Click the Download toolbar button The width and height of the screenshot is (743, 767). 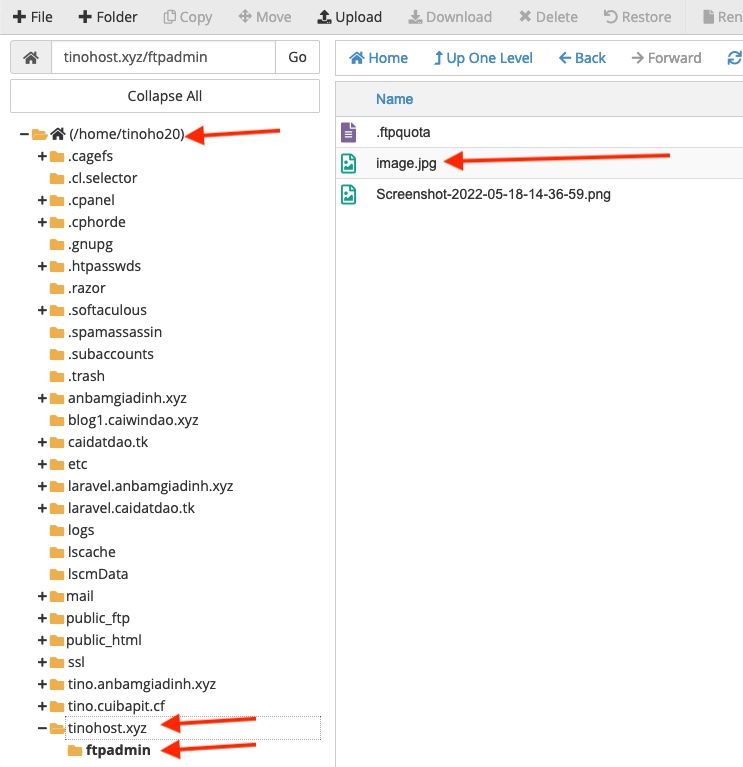(450, 17)
